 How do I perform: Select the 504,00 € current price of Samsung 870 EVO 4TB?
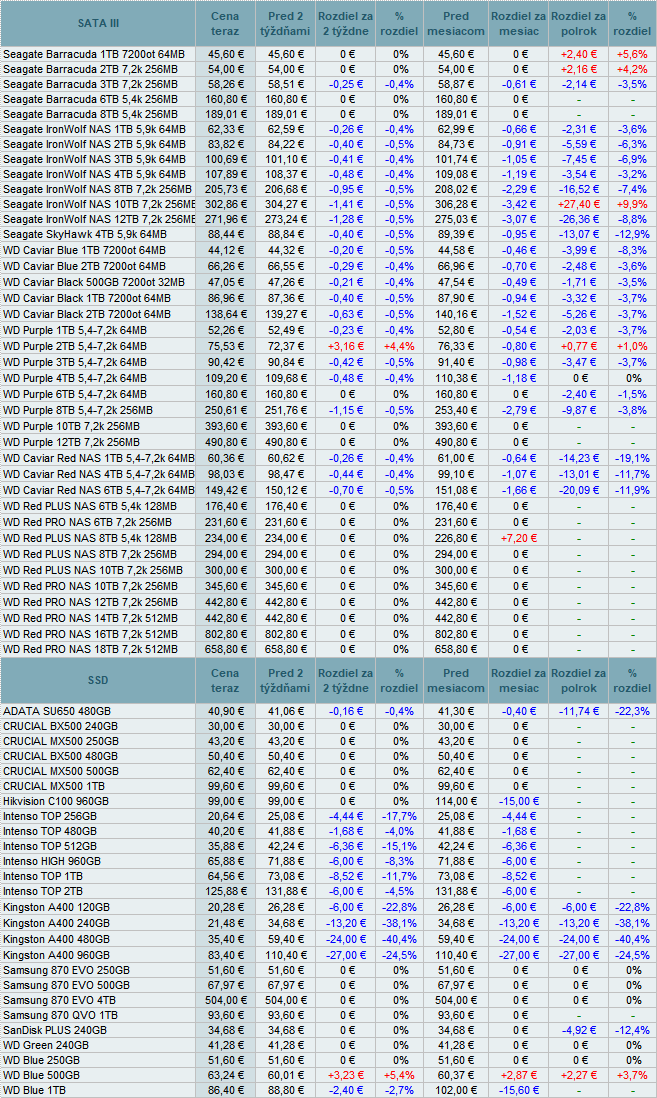[x=226, y=1000]
